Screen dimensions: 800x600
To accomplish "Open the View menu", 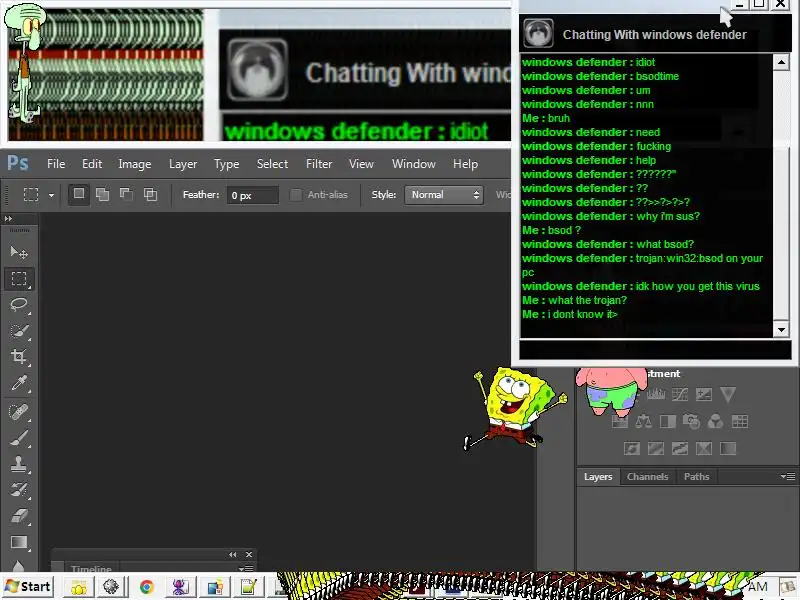I will tap(361, 164).
